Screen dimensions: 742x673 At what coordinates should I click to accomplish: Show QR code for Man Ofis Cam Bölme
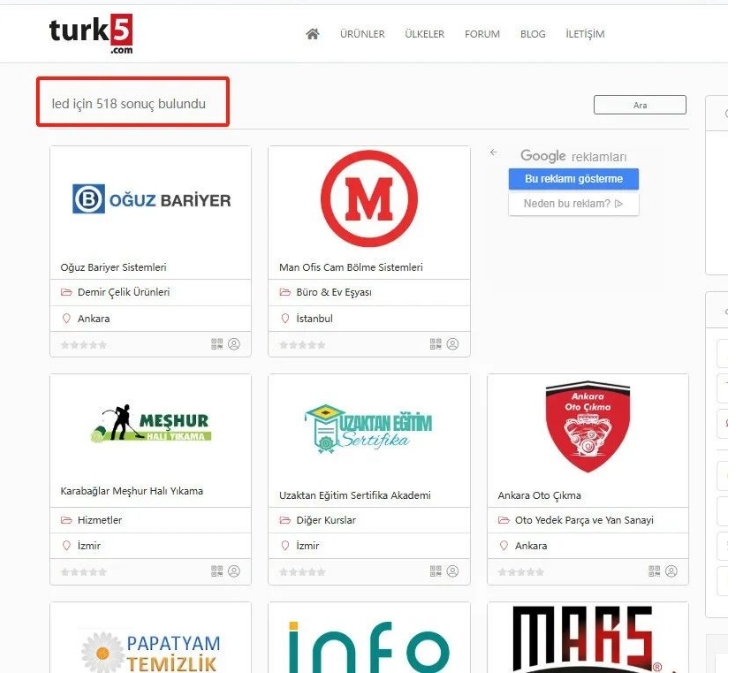pos(435,344)
